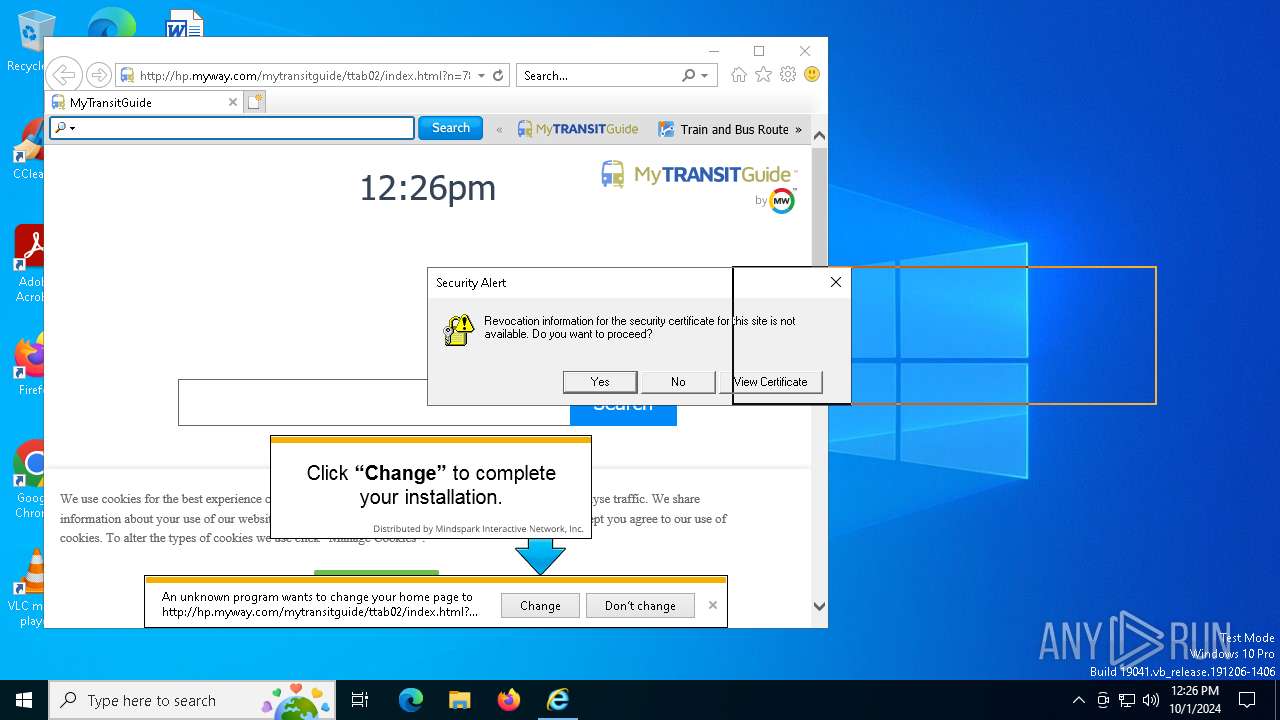Open the Action Center notifications icon
This screenshot has height=720, width=1280.
(1247, 700)
